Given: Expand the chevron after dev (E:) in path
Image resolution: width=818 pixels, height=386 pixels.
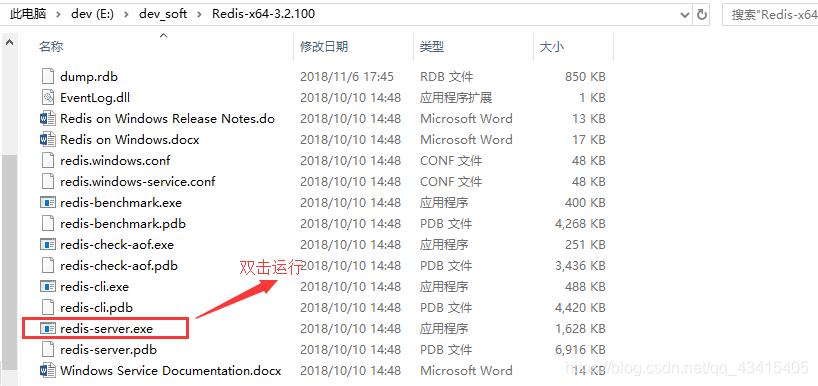Looking at the screenshot, I should 126,14.
